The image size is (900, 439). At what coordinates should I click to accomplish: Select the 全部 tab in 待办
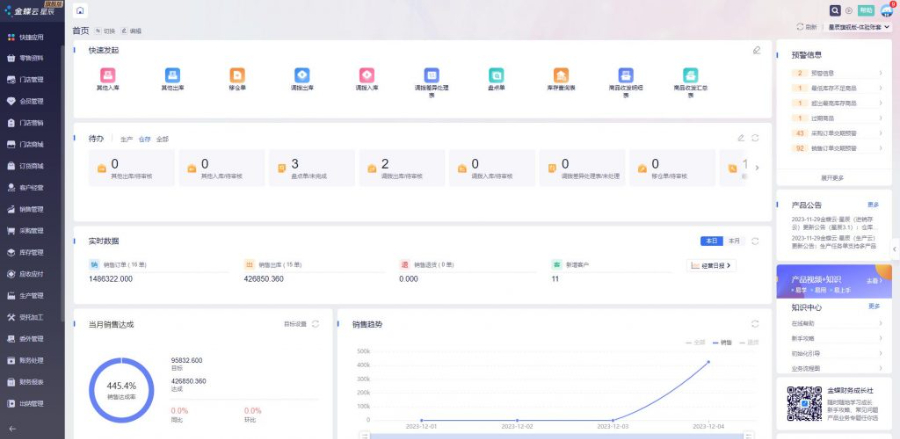[162, 138]
